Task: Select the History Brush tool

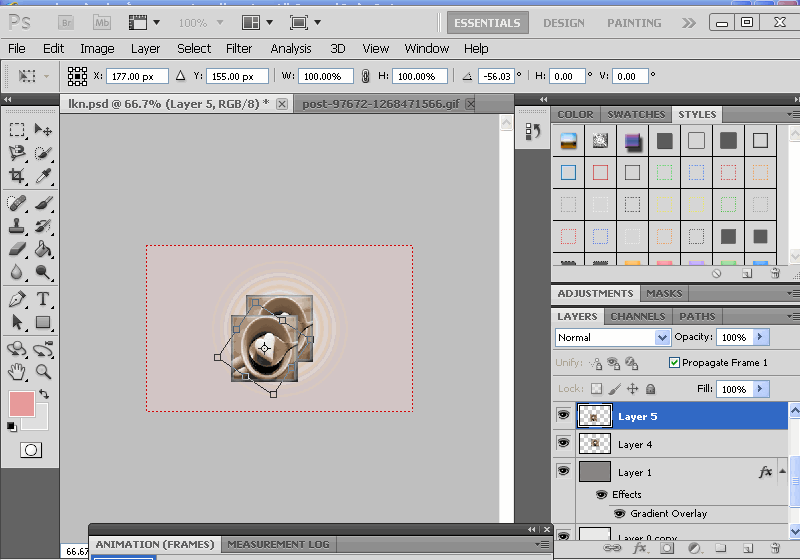Action: pyautogui.click(x=43, y=226)
